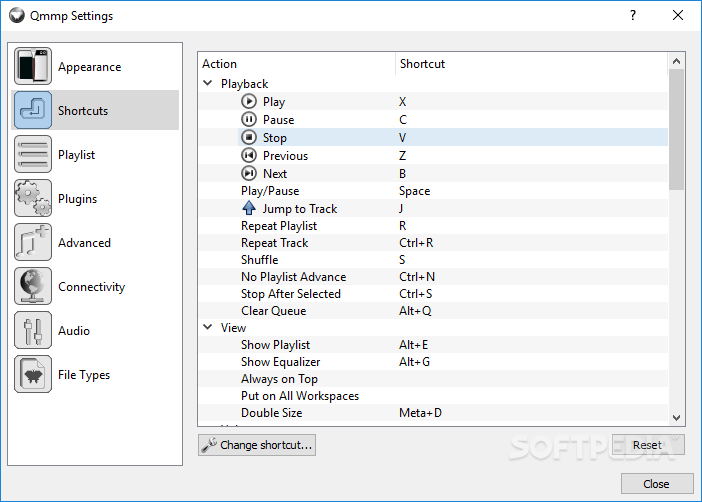Select the Shortcuts icon in sidebar
702x502 pixels.
(x=33, y=110)
